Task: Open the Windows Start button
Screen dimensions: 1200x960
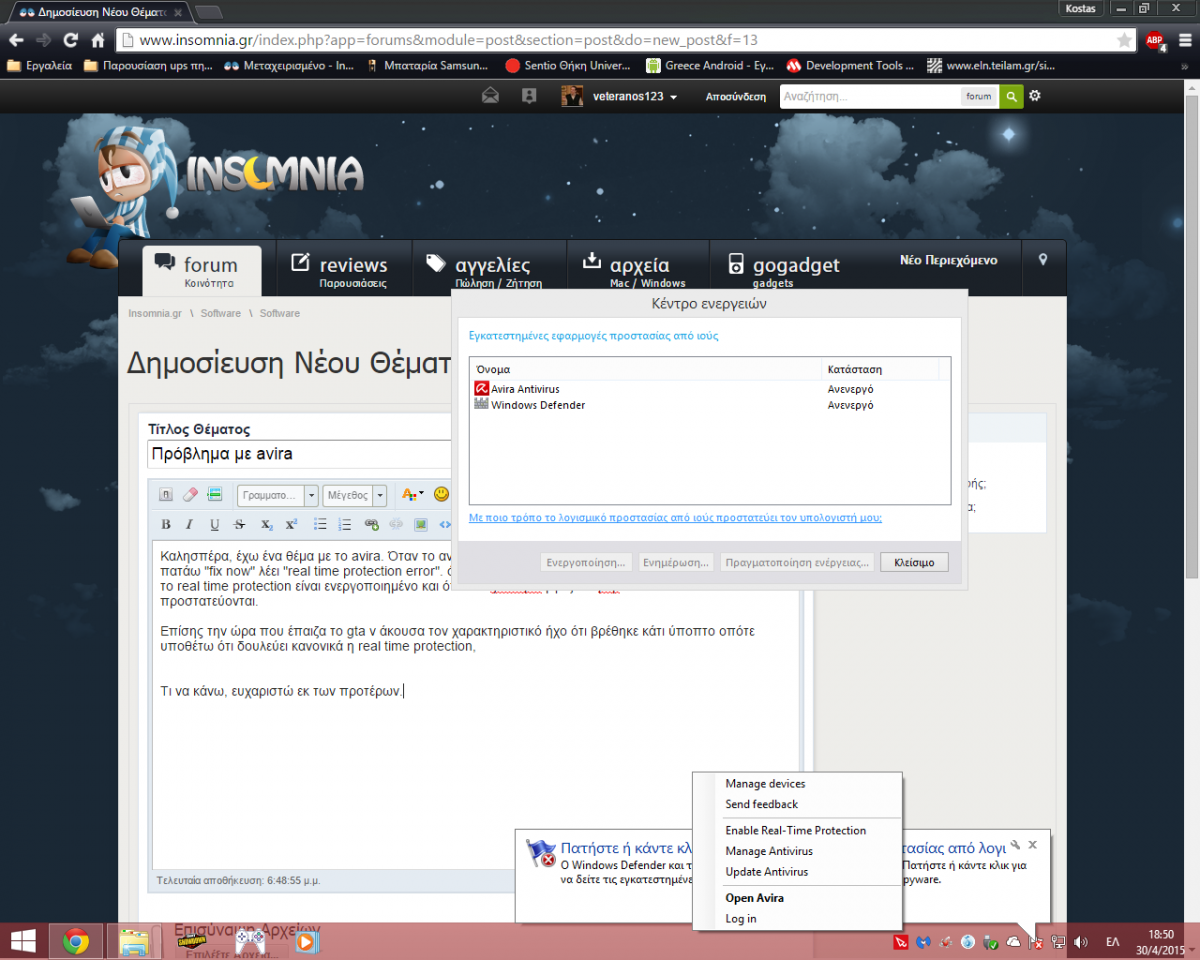Action: coord(23,941)
